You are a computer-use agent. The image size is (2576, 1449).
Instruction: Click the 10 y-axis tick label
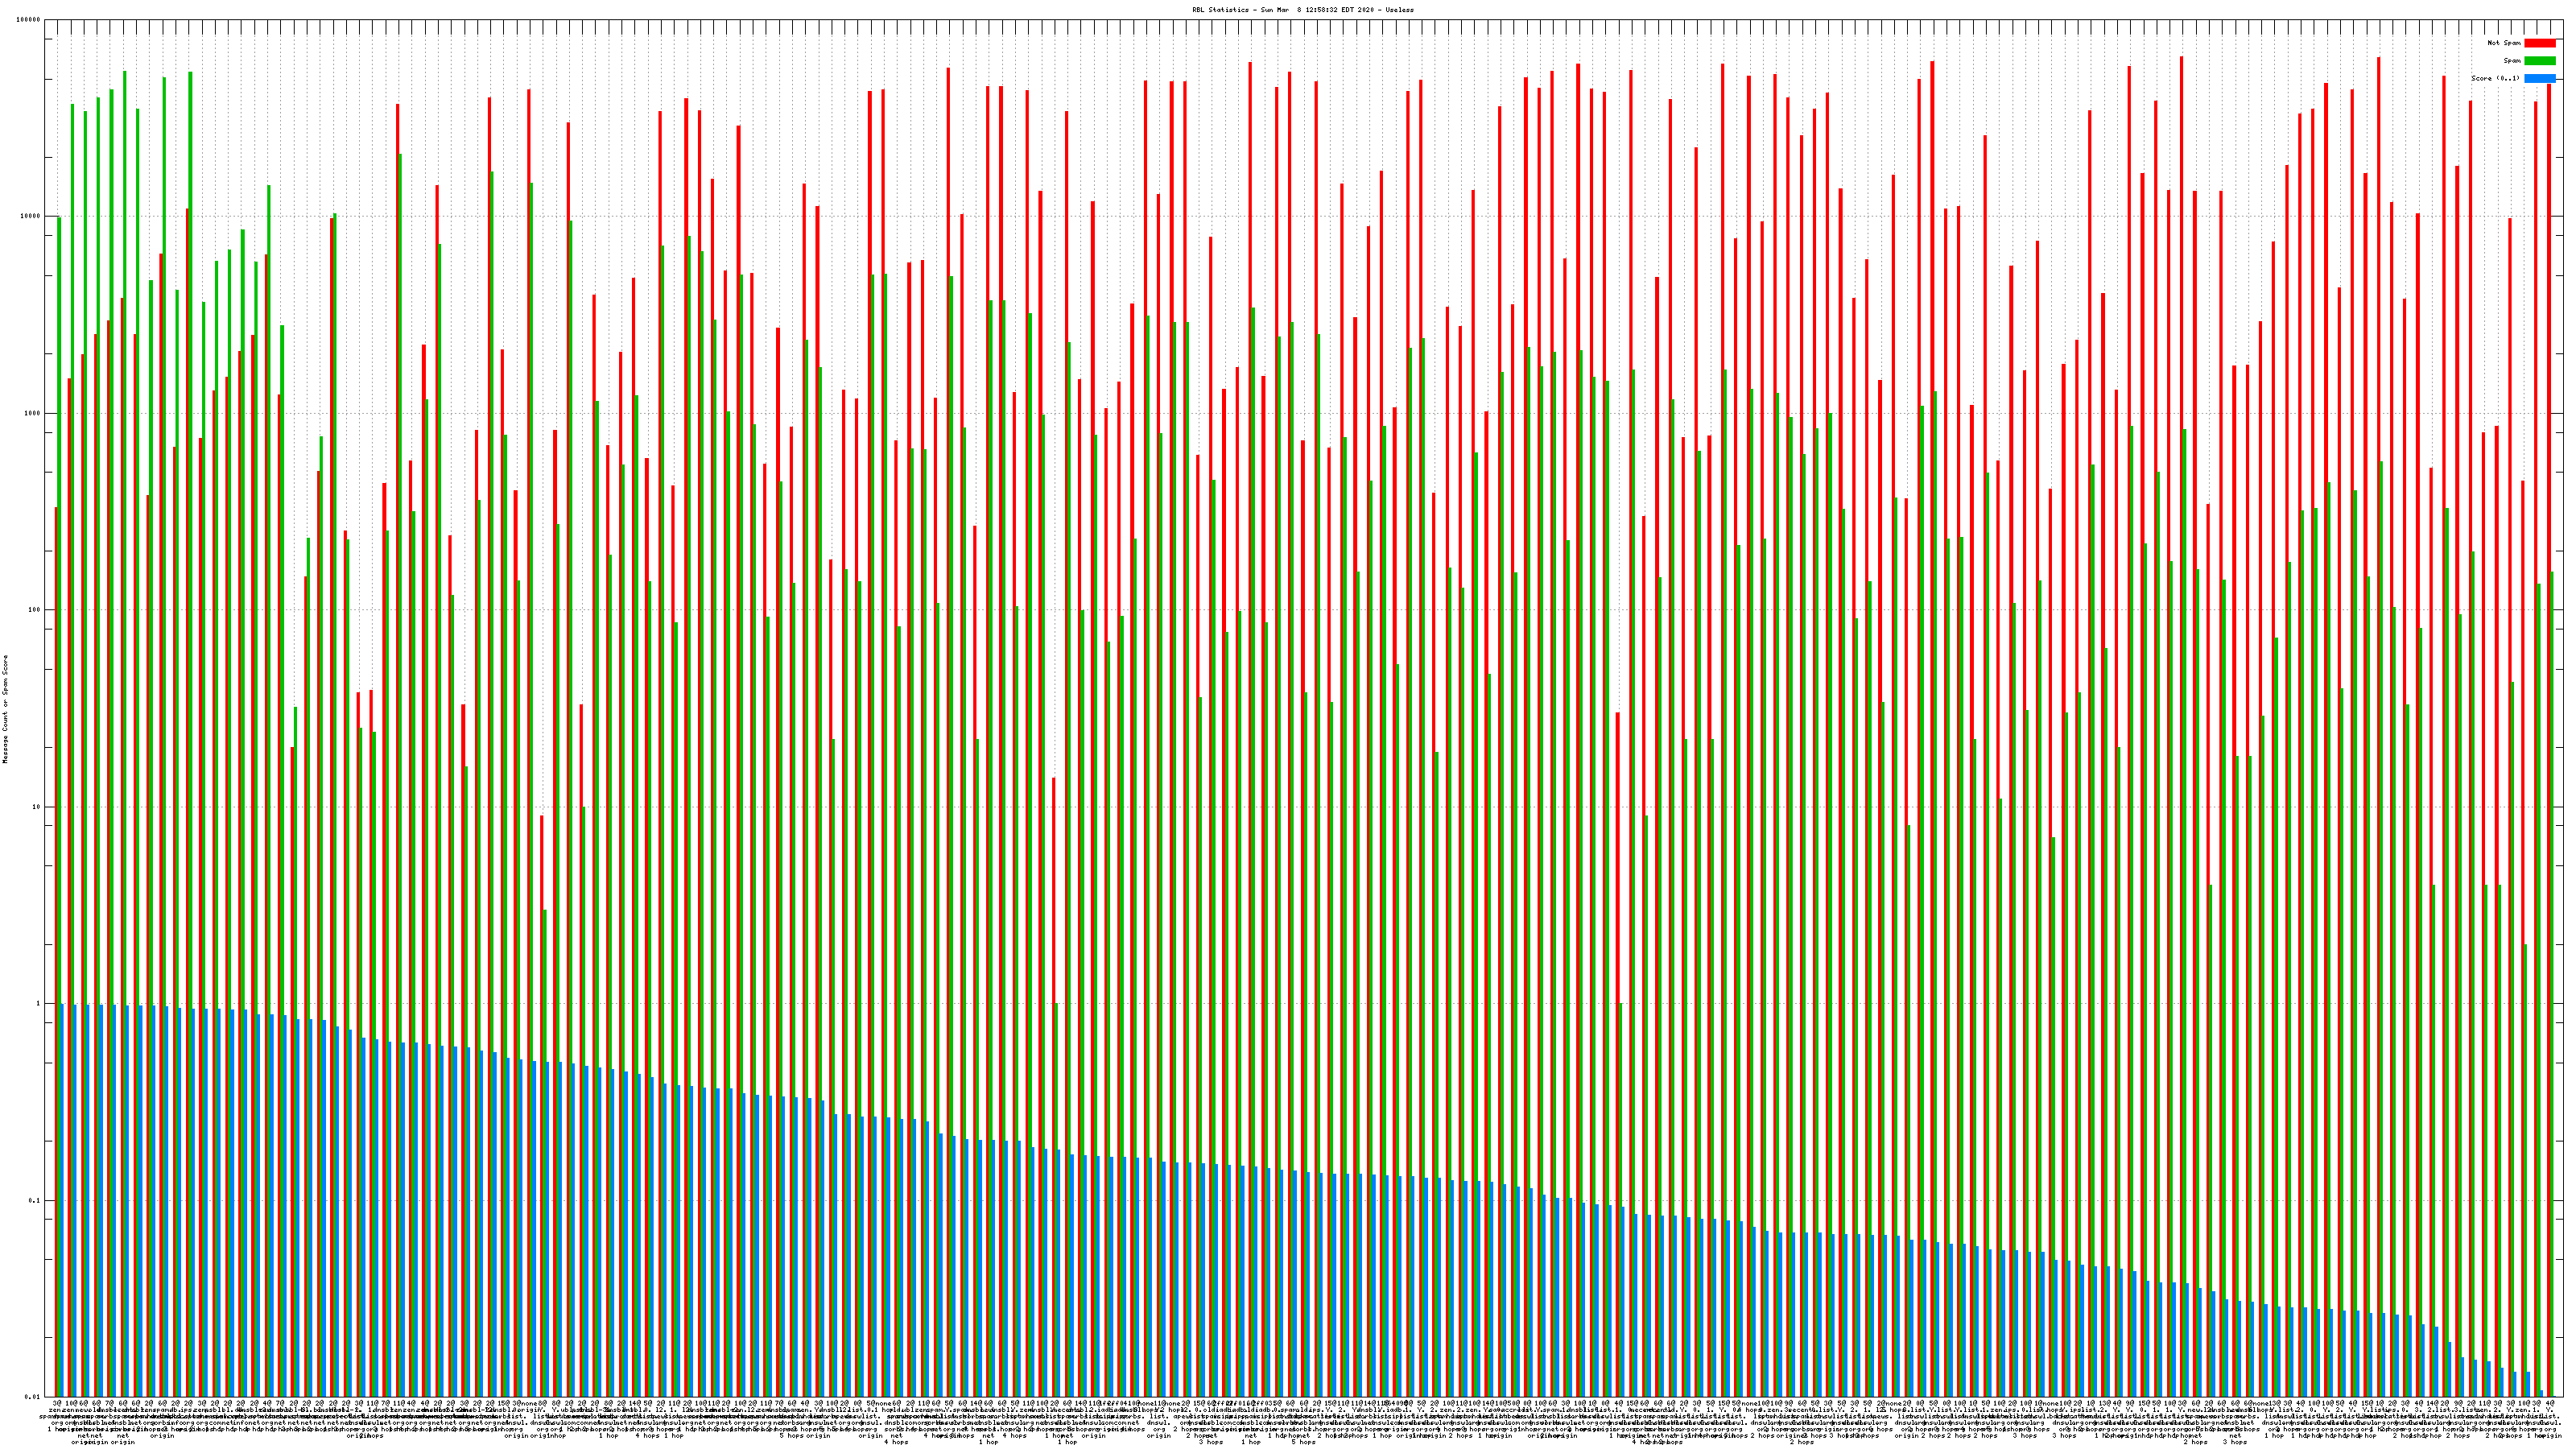point(37,807)
